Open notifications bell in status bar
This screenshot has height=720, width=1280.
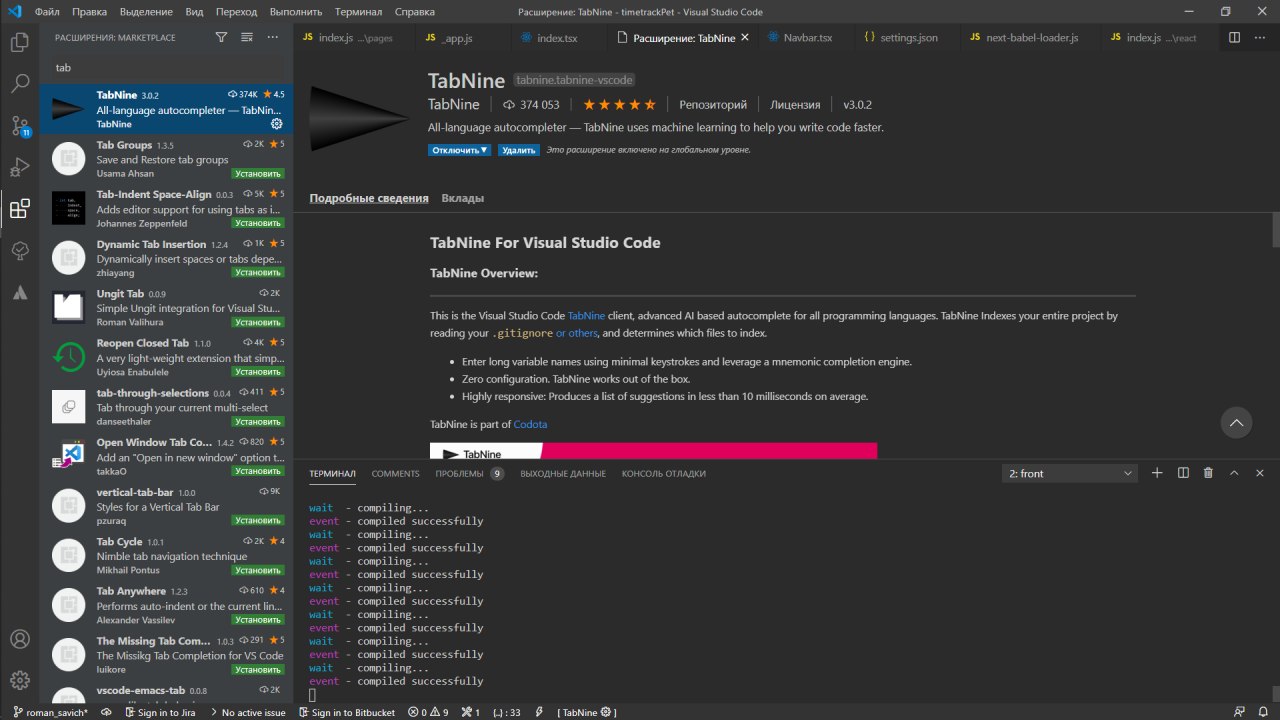pos(1265,712)
